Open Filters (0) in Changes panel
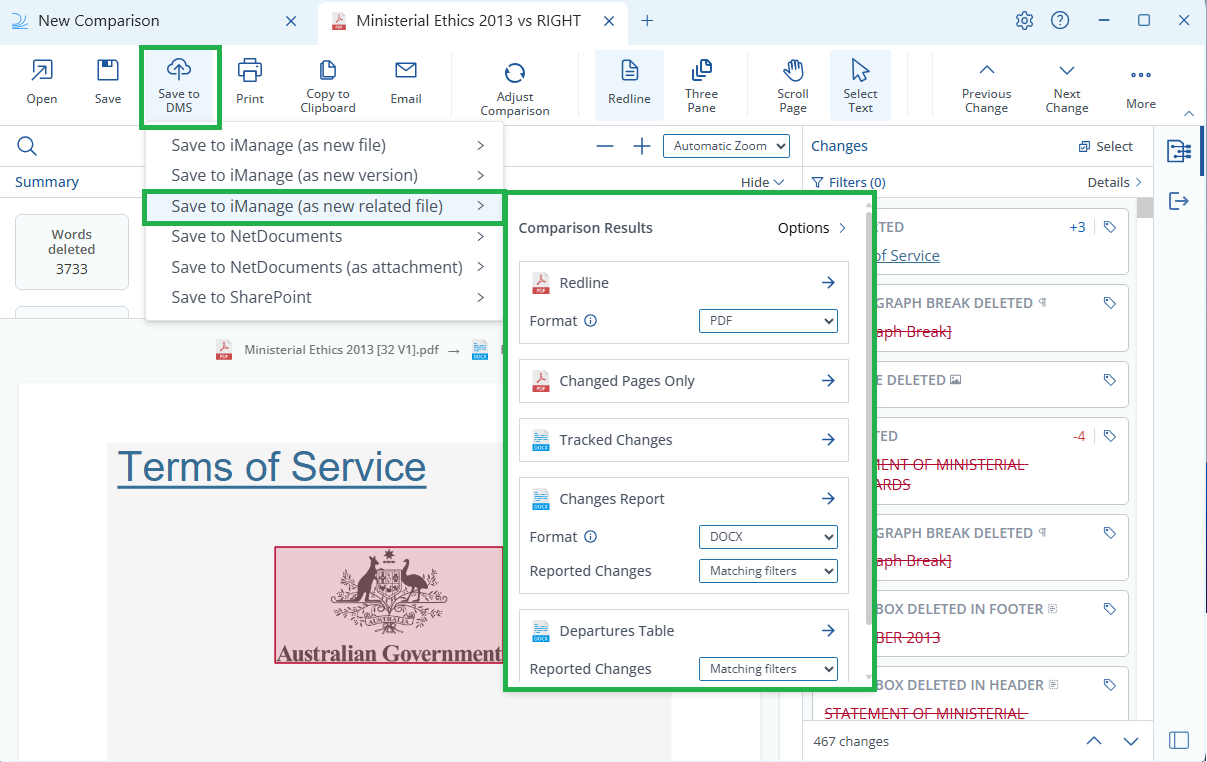Image resolution: width=1207 pixels, height=762 pixels. [848, 182]
